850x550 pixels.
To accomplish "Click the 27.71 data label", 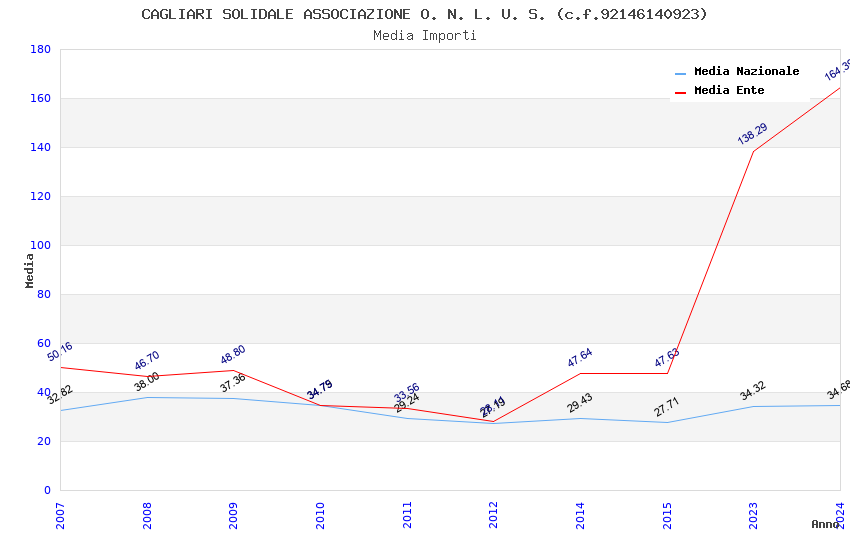I will [667, 407].
